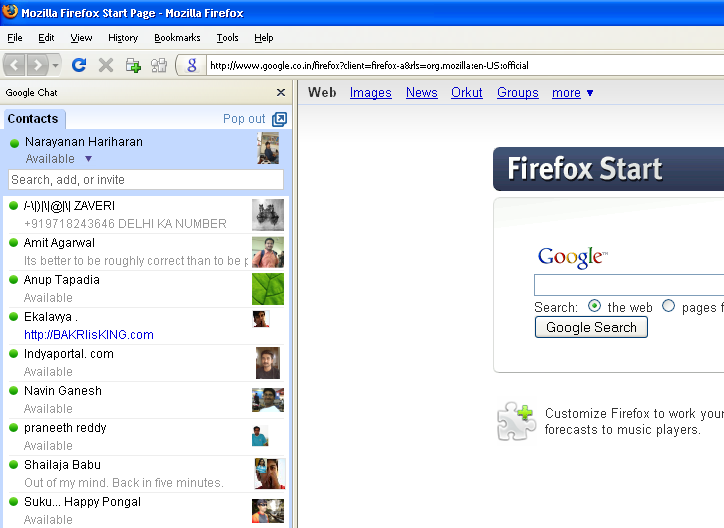Open the Available status dropdown arrow
The width and height of the screenshot is (724, 528).
pos(88,159)
